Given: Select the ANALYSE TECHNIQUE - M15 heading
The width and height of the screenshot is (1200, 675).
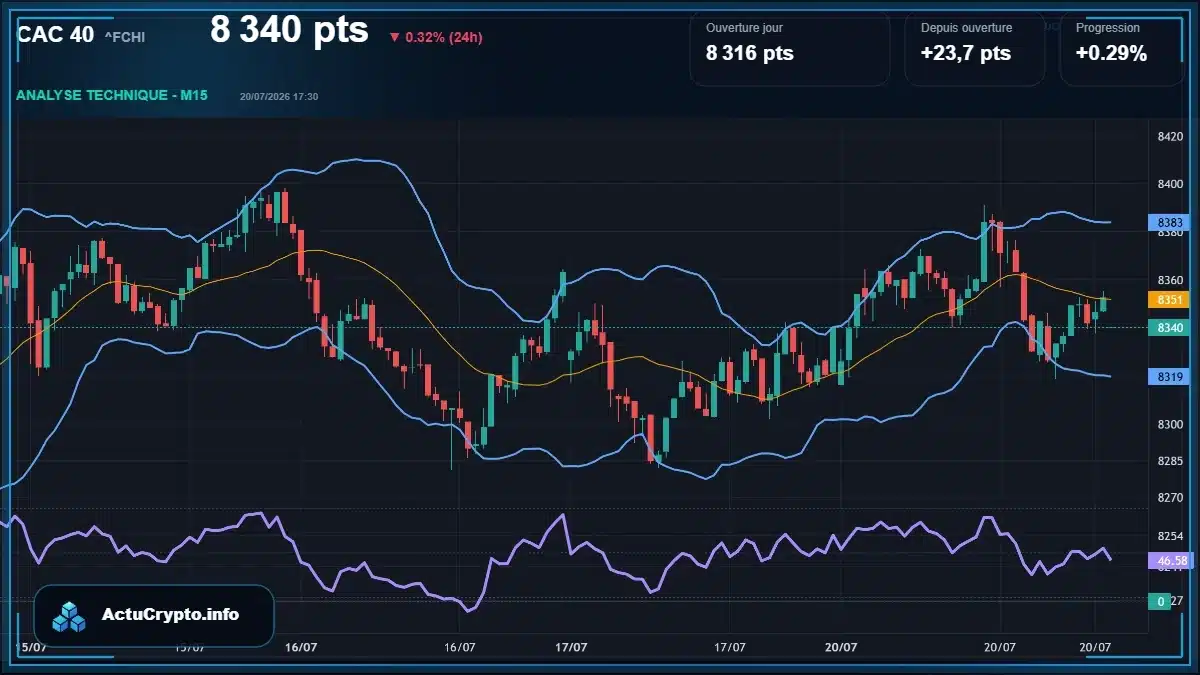Looking at the screenshot, I should tap(110, 95).
